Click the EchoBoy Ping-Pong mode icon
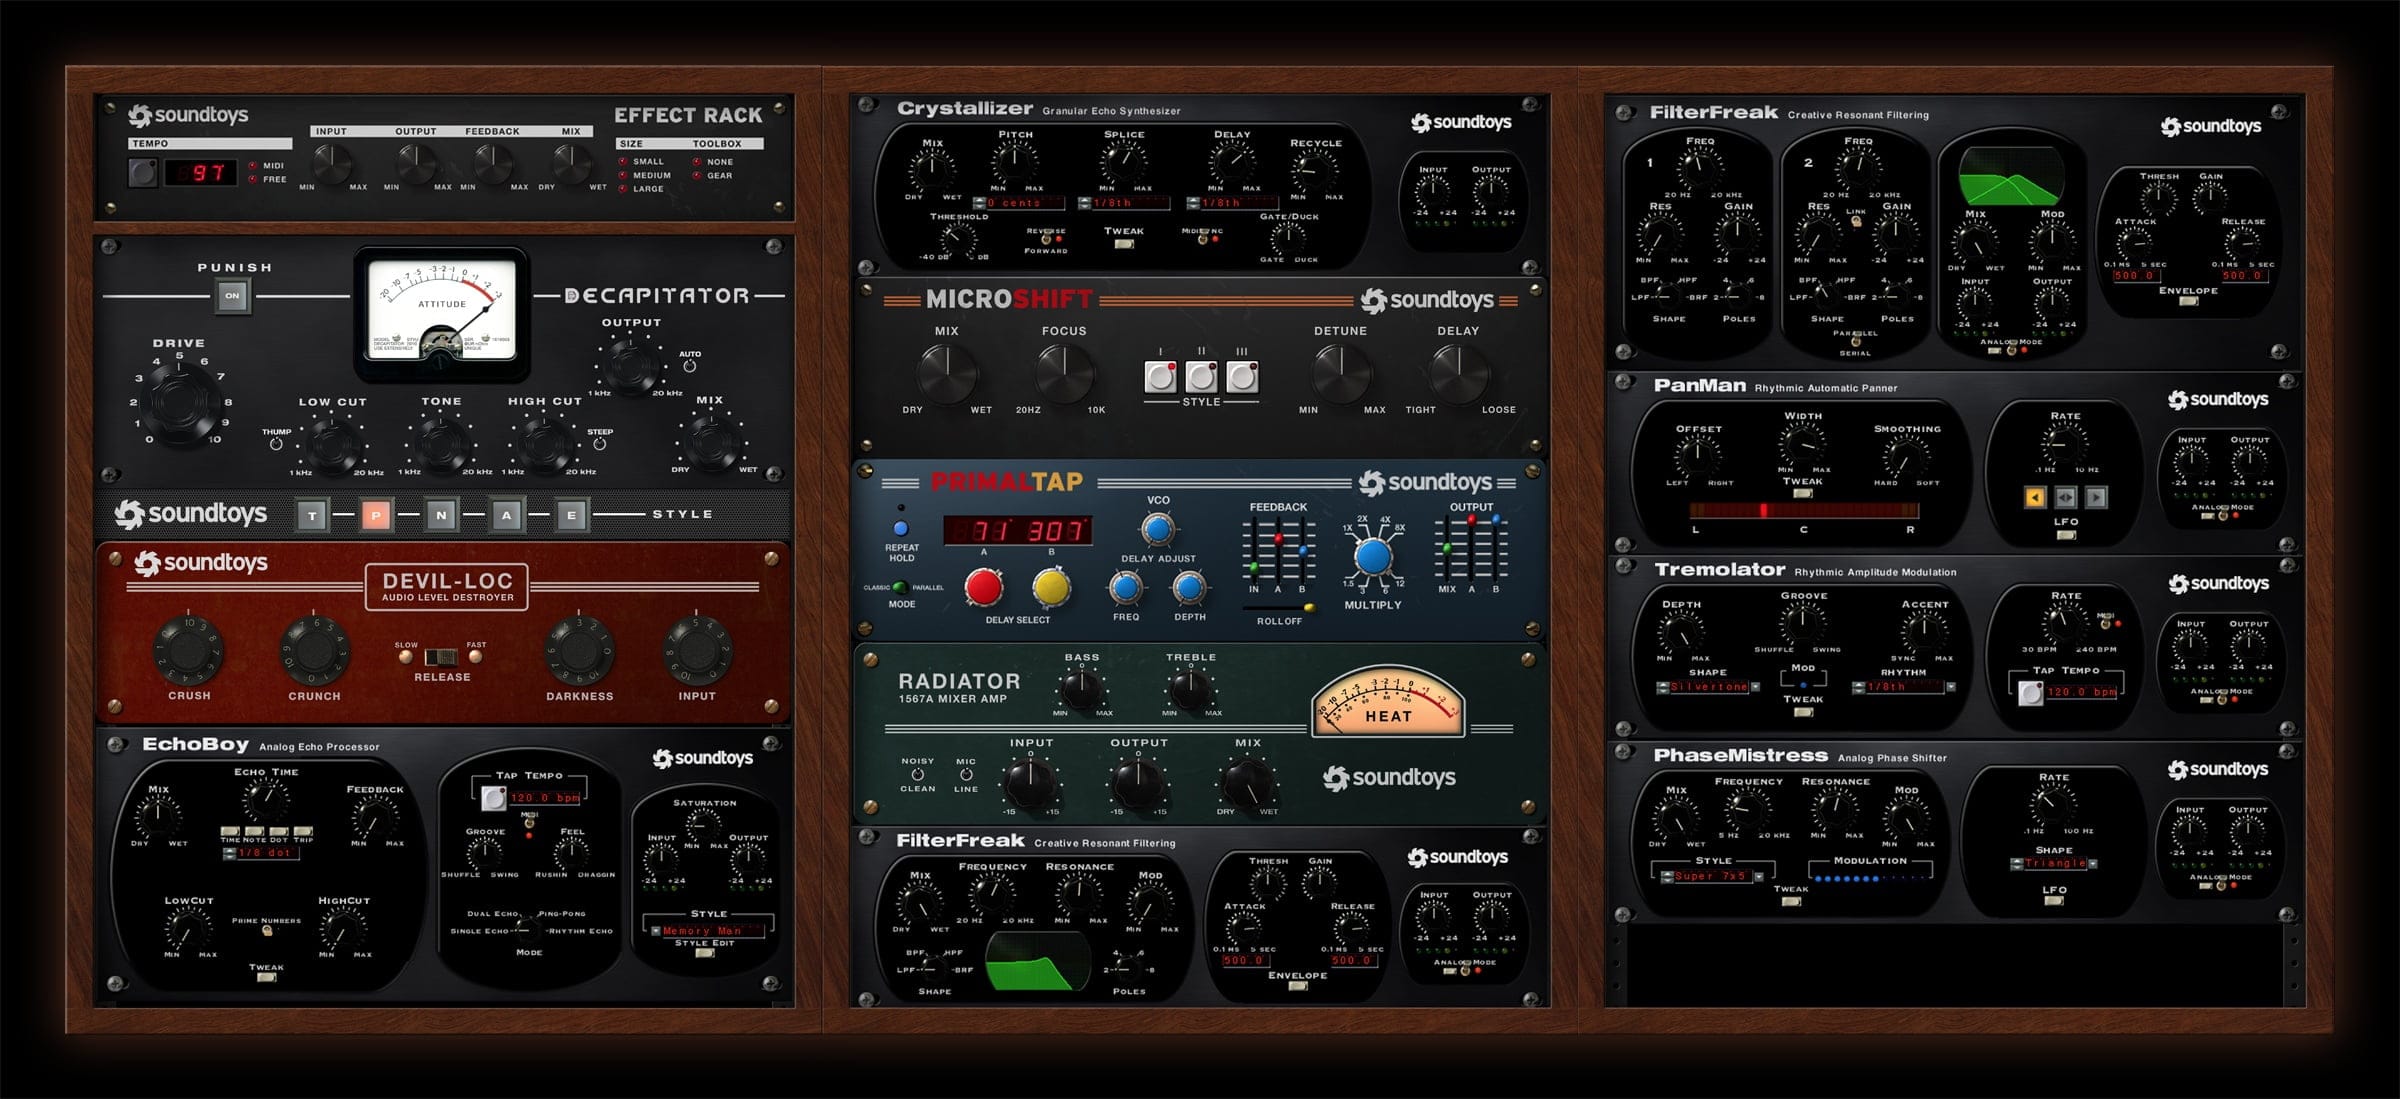Screen dimensions: 2400x1099 pos(565,918)
